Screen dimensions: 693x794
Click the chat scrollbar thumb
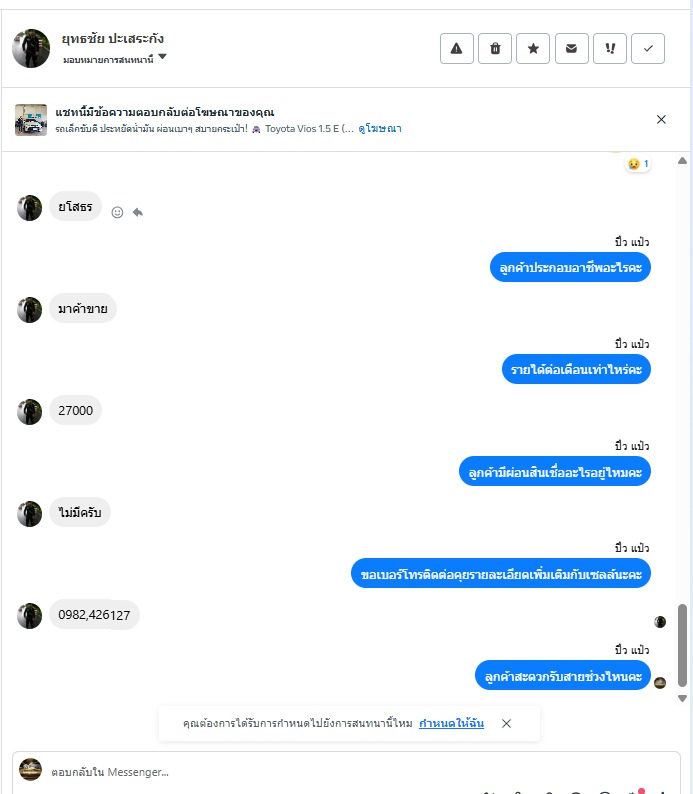coord(682,645)
